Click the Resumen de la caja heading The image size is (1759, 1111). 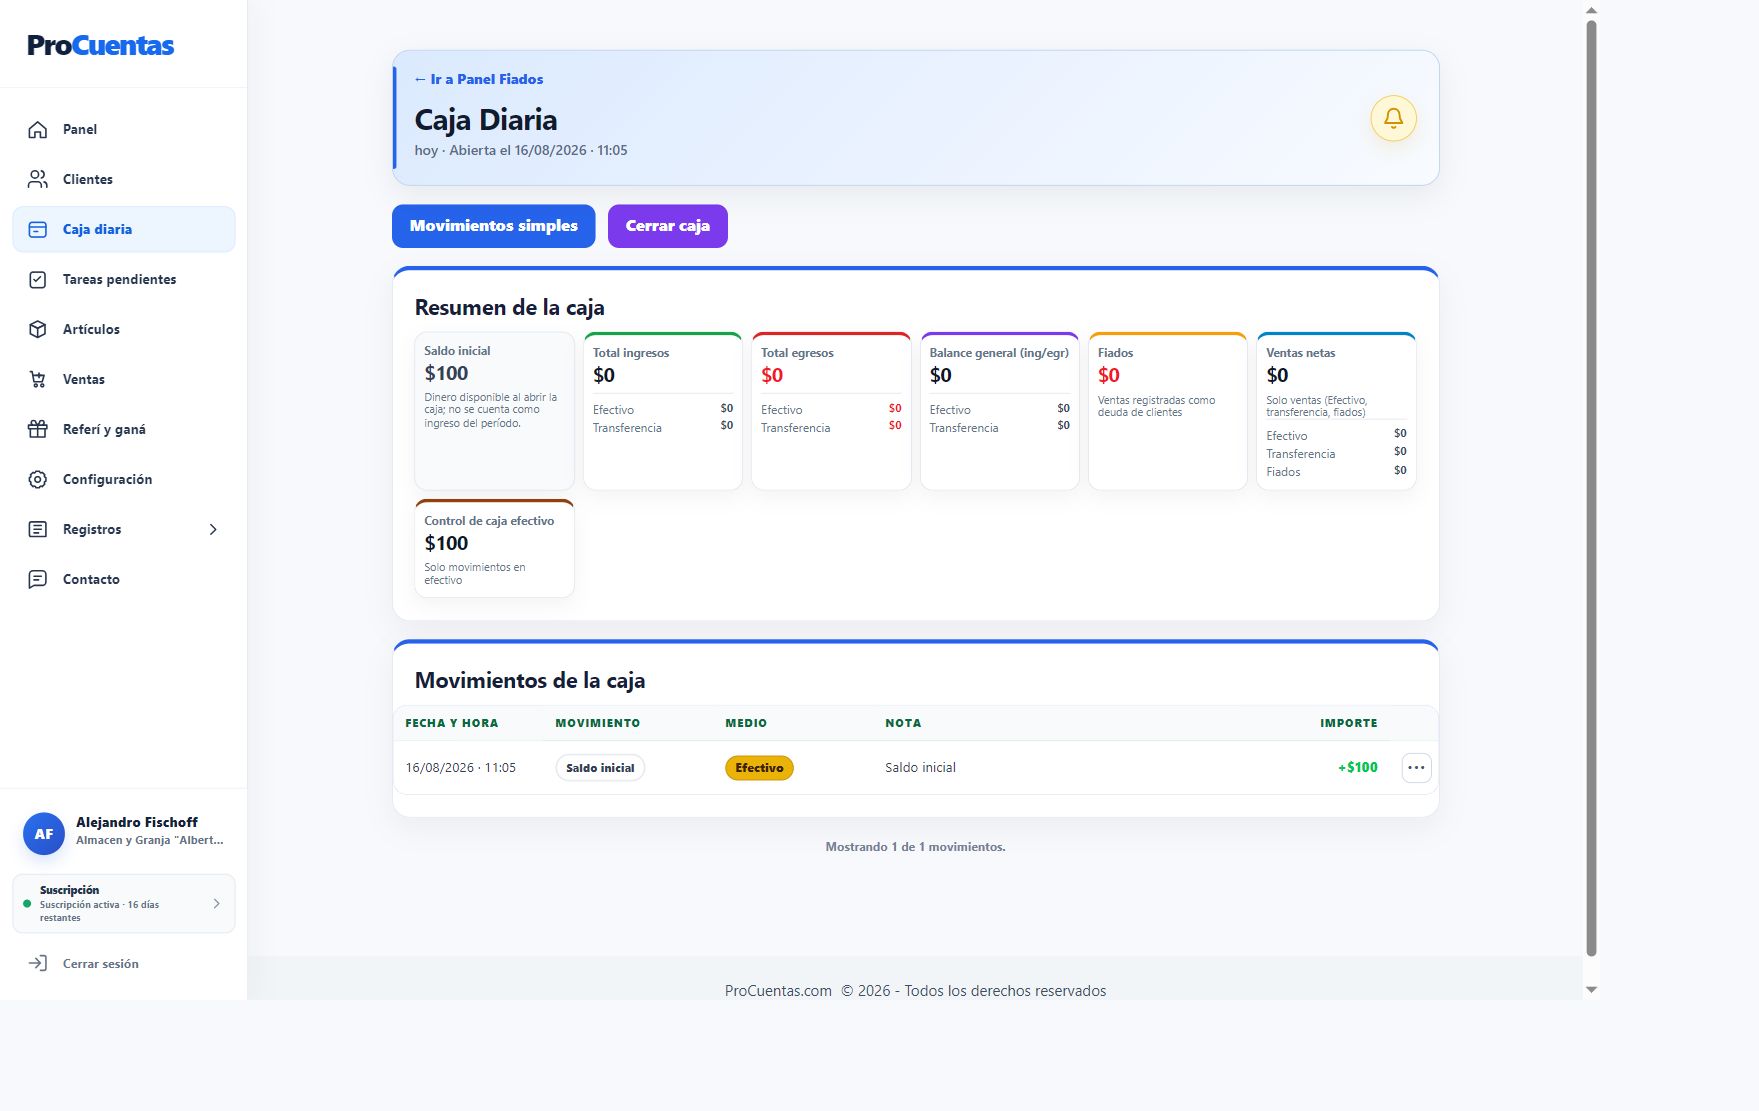[509, 307]
